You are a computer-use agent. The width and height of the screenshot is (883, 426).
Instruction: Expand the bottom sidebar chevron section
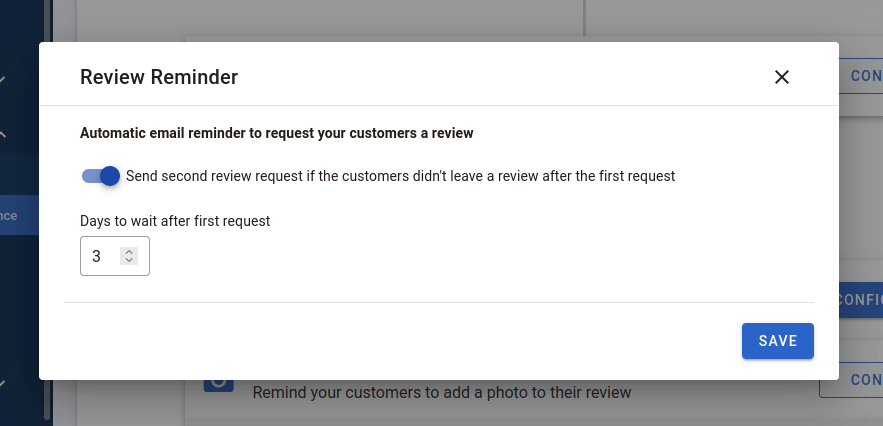coord(2,384)
